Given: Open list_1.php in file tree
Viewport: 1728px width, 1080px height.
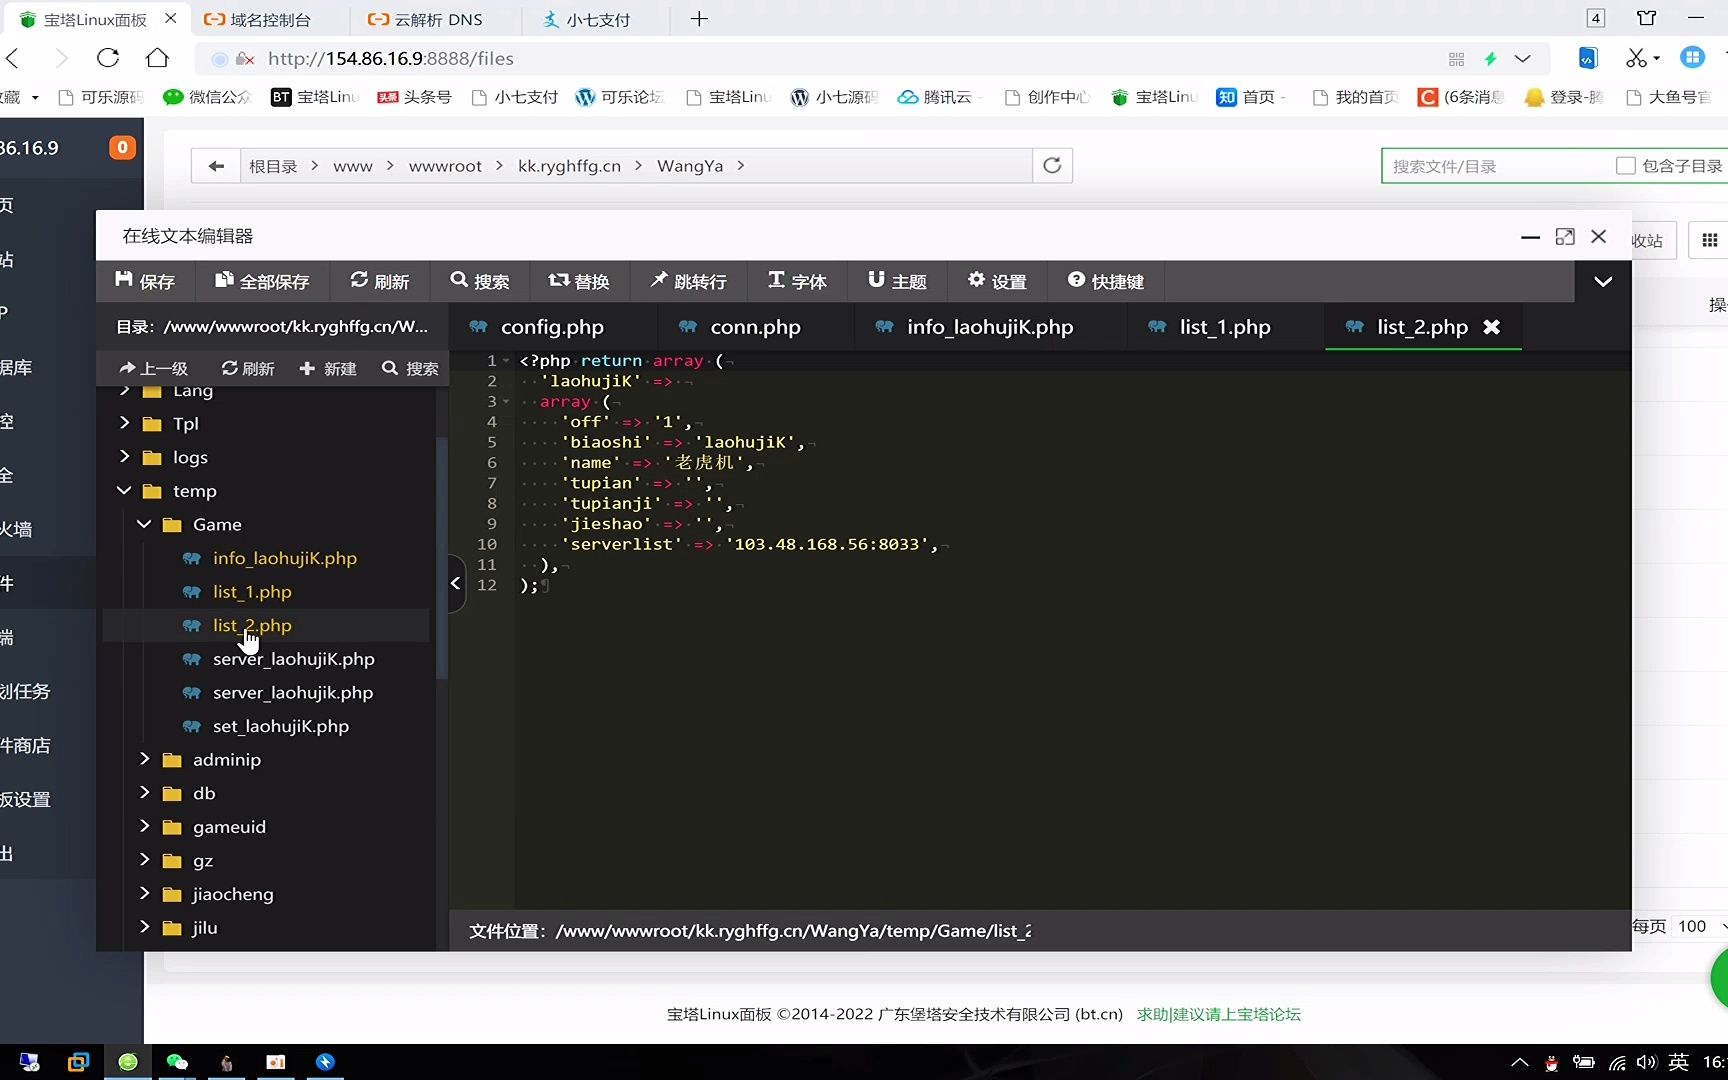Looking at the screenshot, I should point(252,592).
